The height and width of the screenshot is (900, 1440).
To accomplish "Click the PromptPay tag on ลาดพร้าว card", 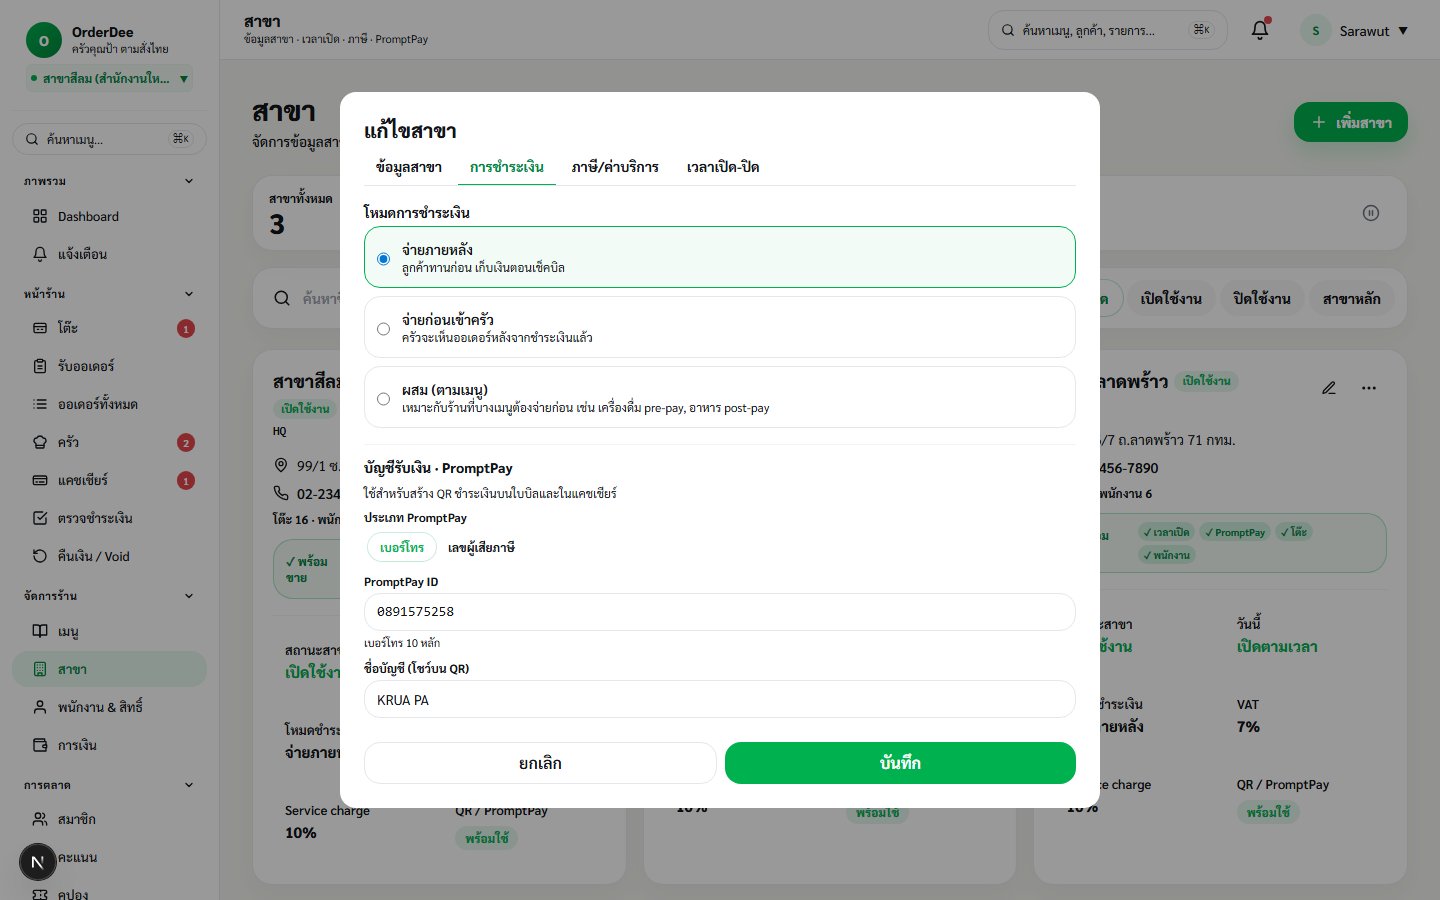I will (1235, 532).
